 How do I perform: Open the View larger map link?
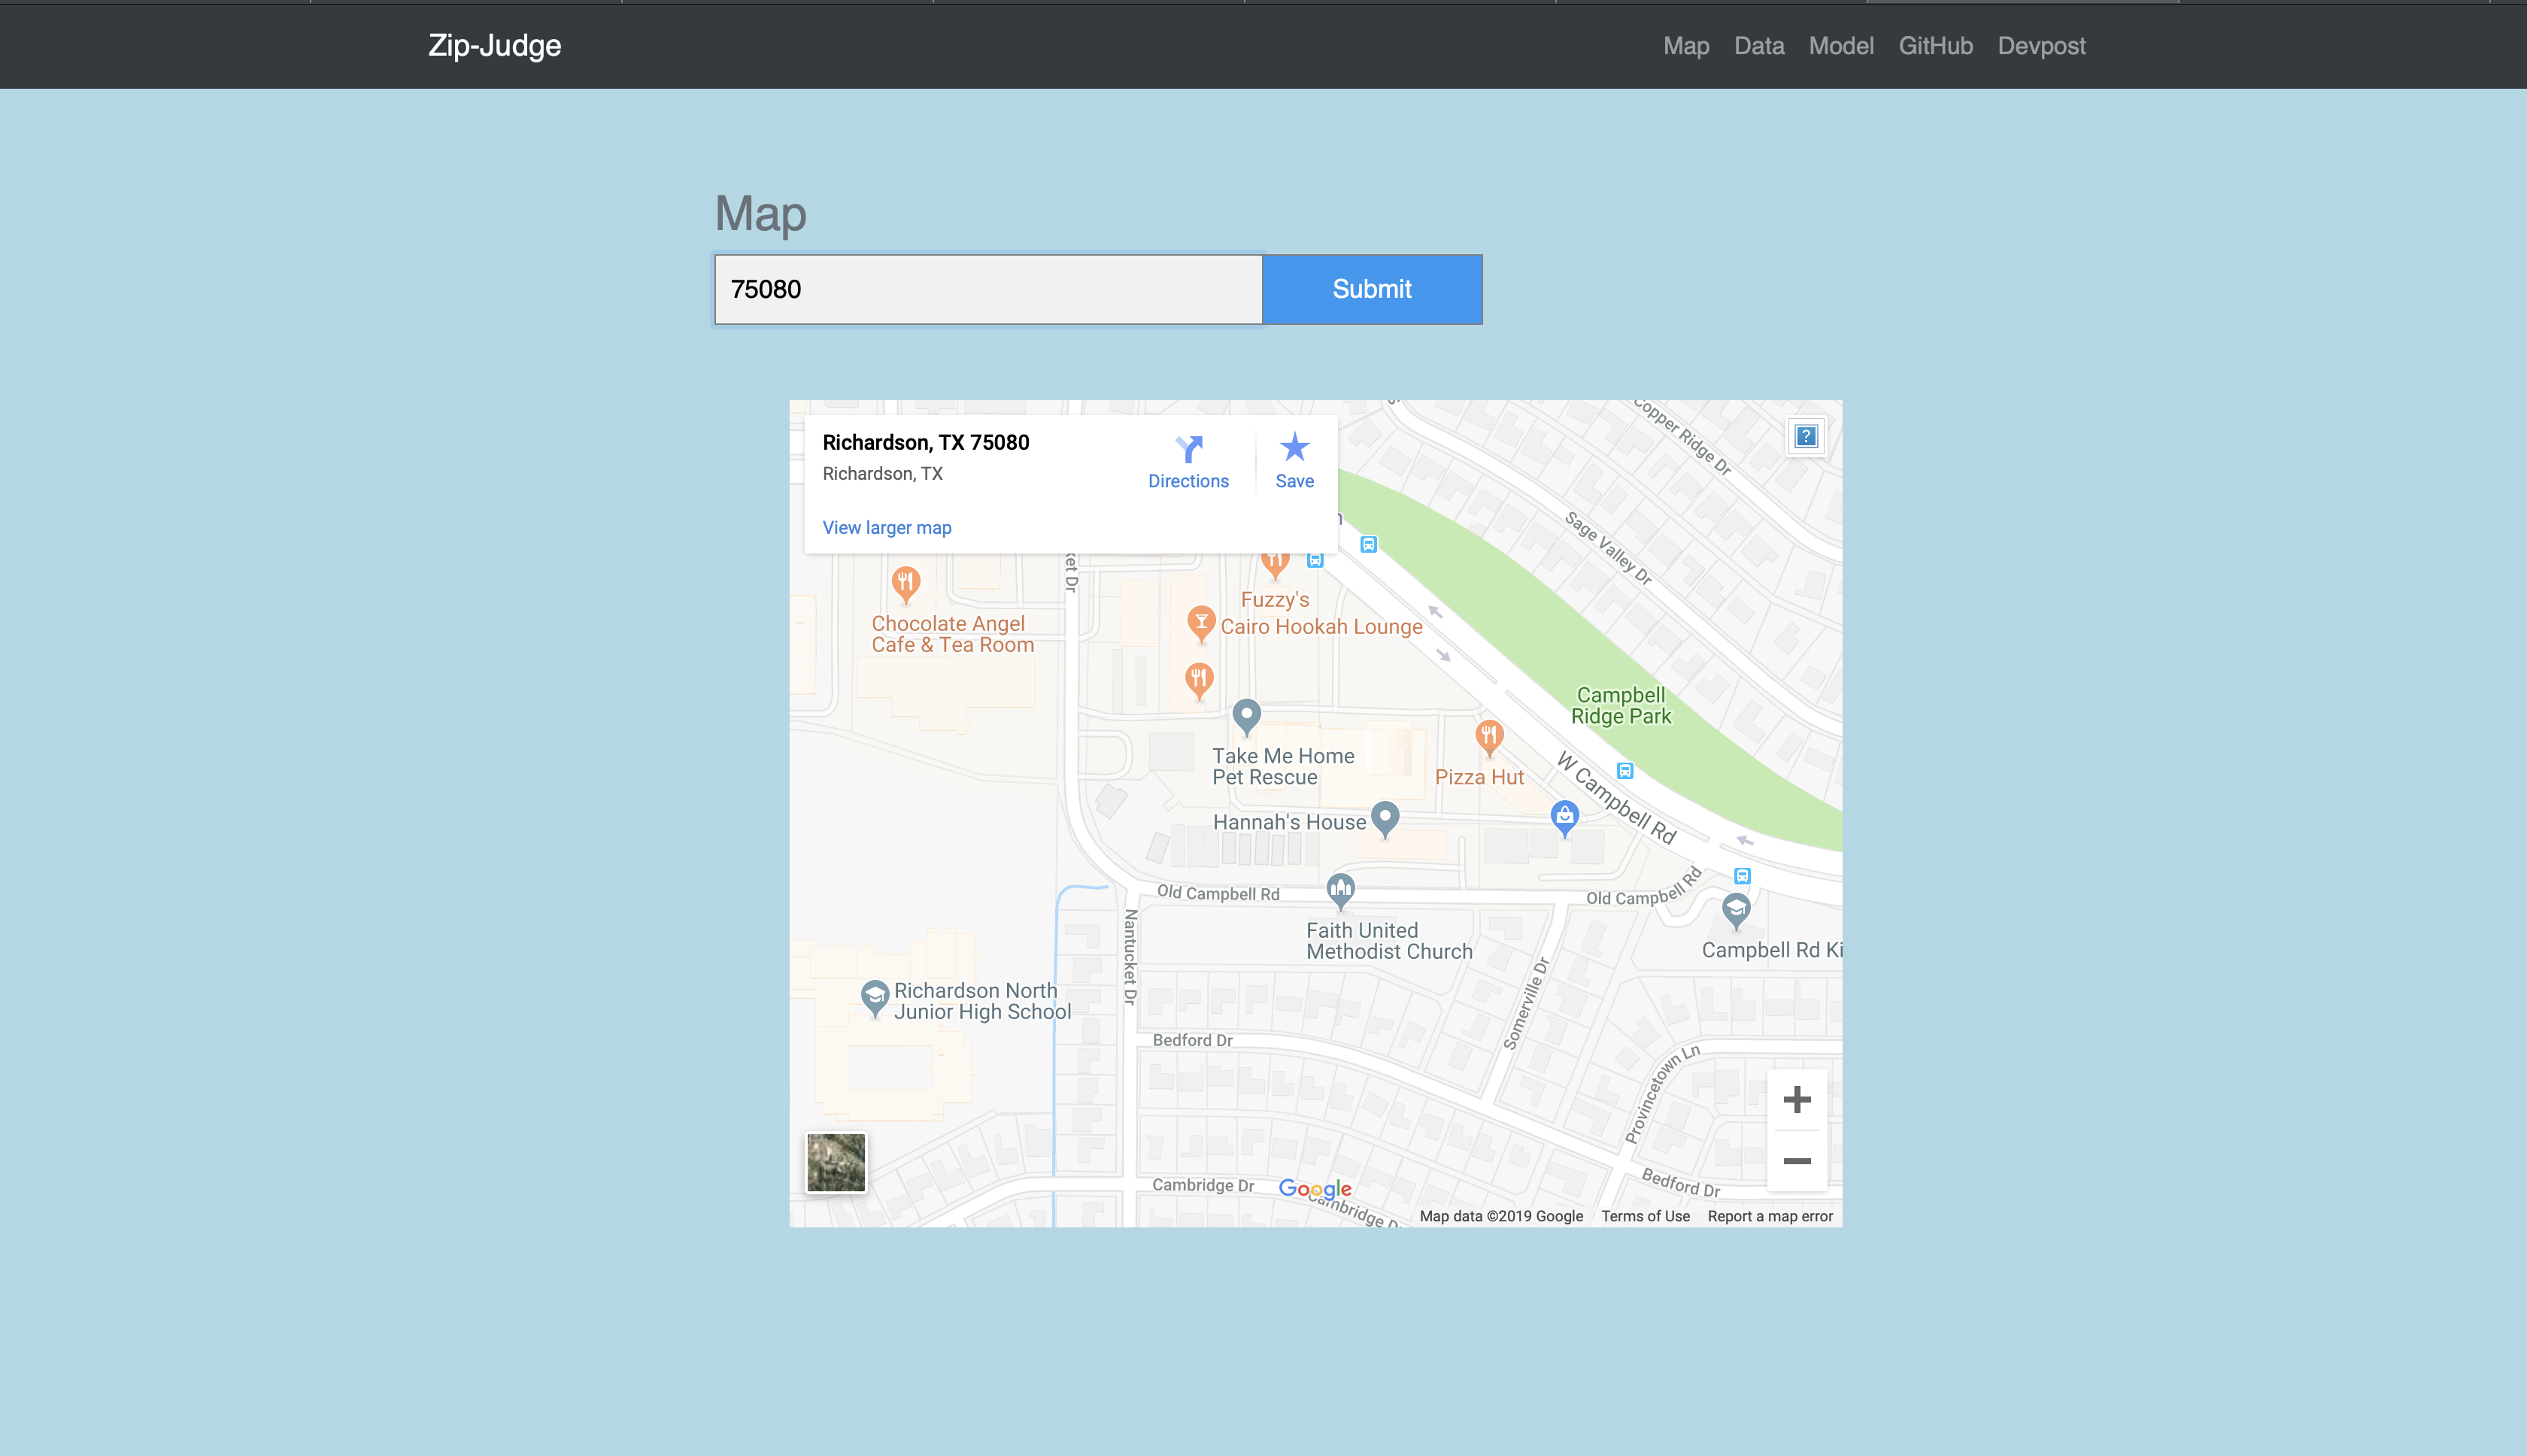point(887,528)
